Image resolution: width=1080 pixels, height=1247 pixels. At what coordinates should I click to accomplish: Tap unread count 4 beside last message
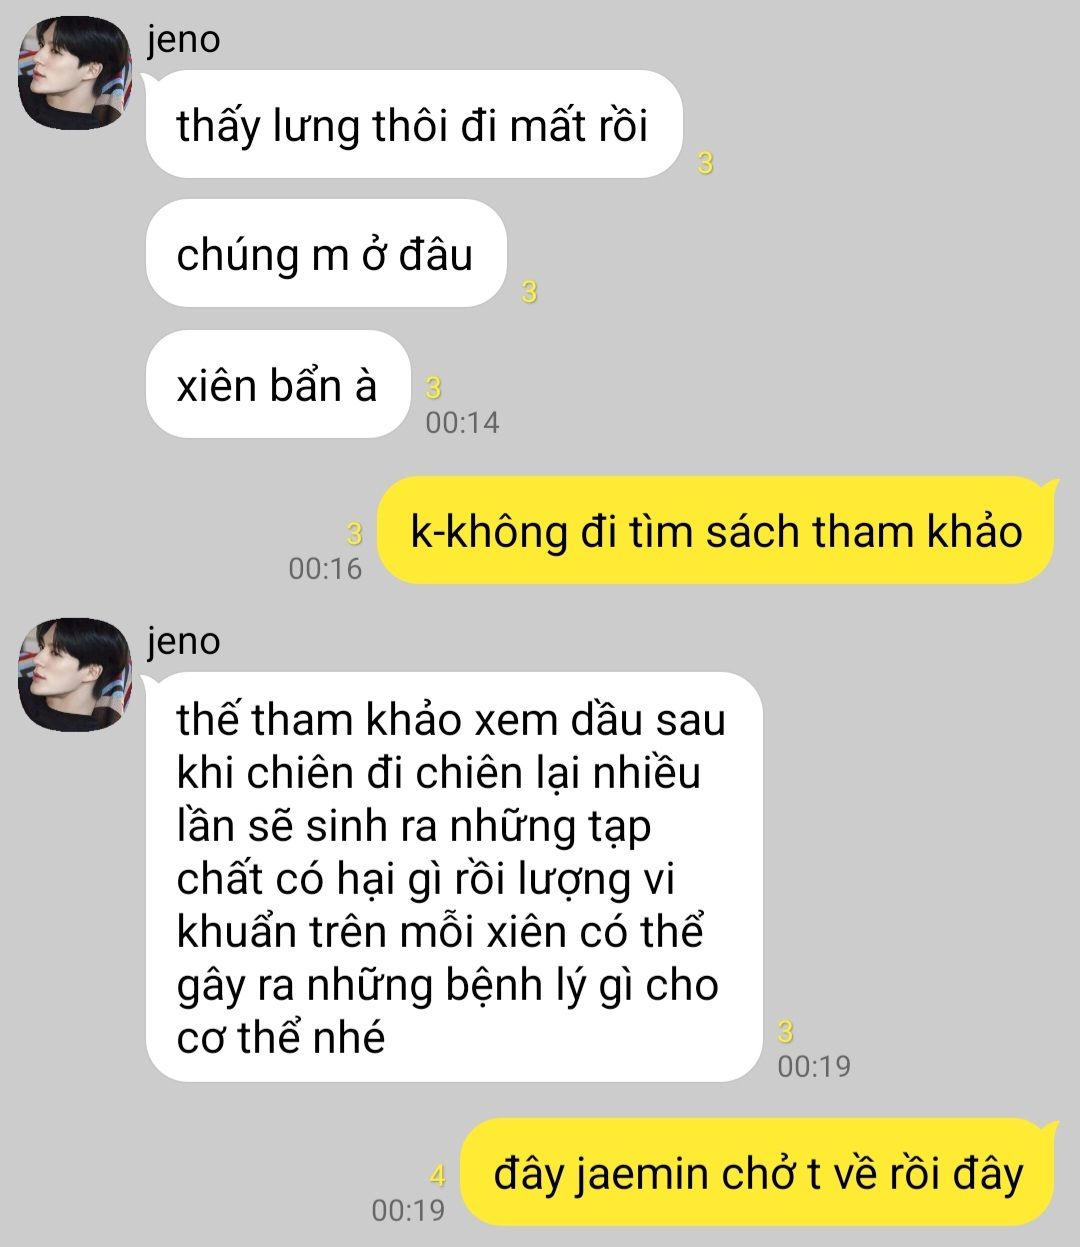point(436,1176)
